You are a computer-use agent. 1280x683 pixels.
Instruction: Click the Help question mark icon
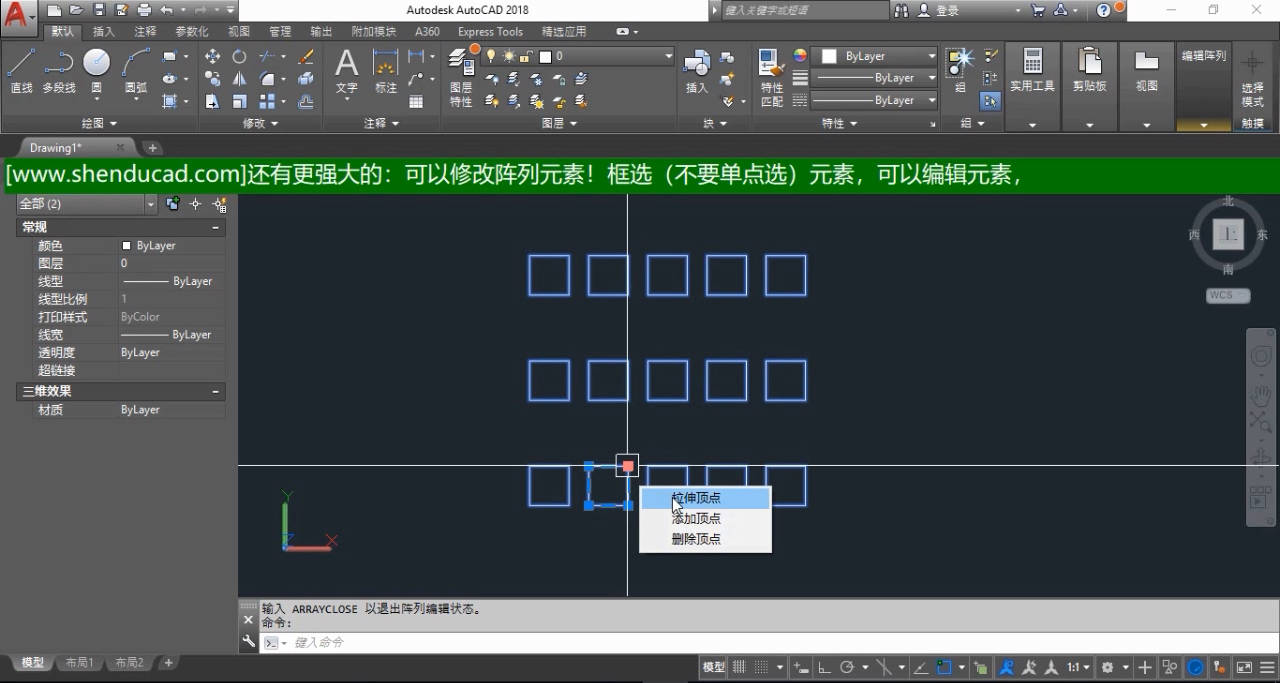click(x=1104, y=10)
